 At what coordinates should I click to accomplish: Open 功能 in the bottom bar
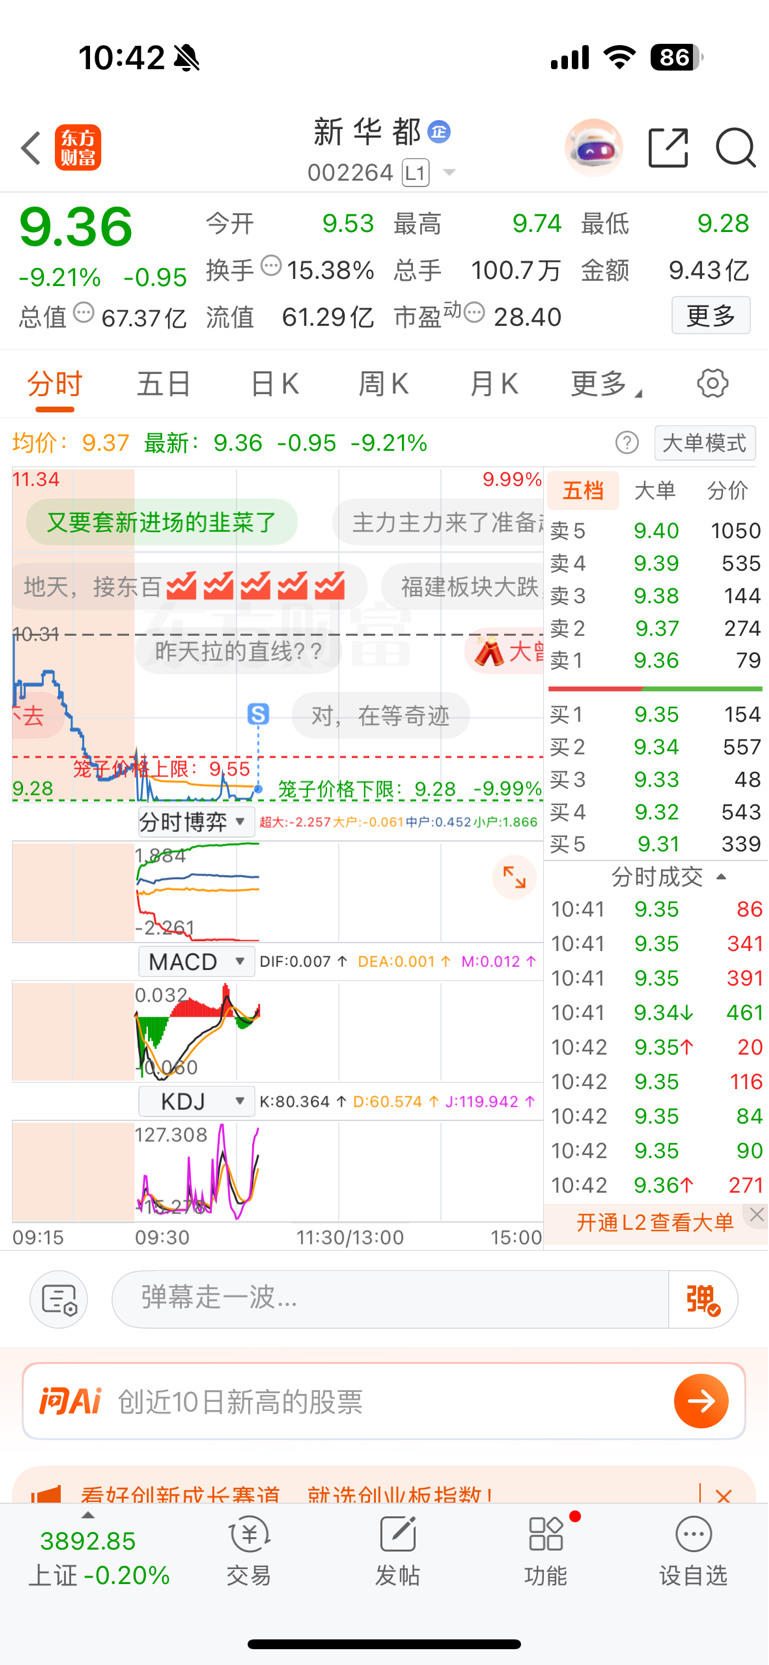[546, 1551]
